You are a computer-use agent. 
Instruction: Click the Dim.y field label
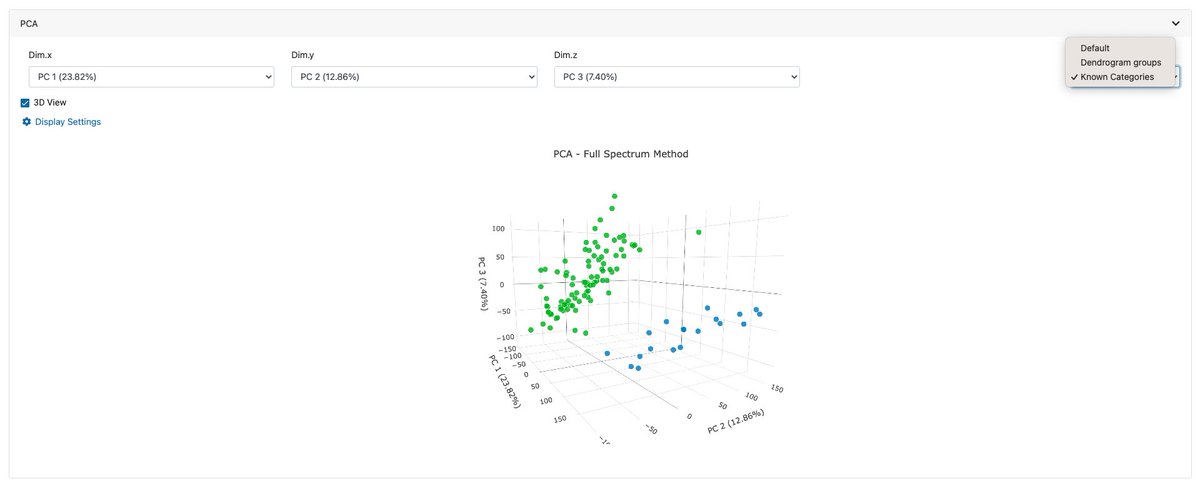[303, 54]
